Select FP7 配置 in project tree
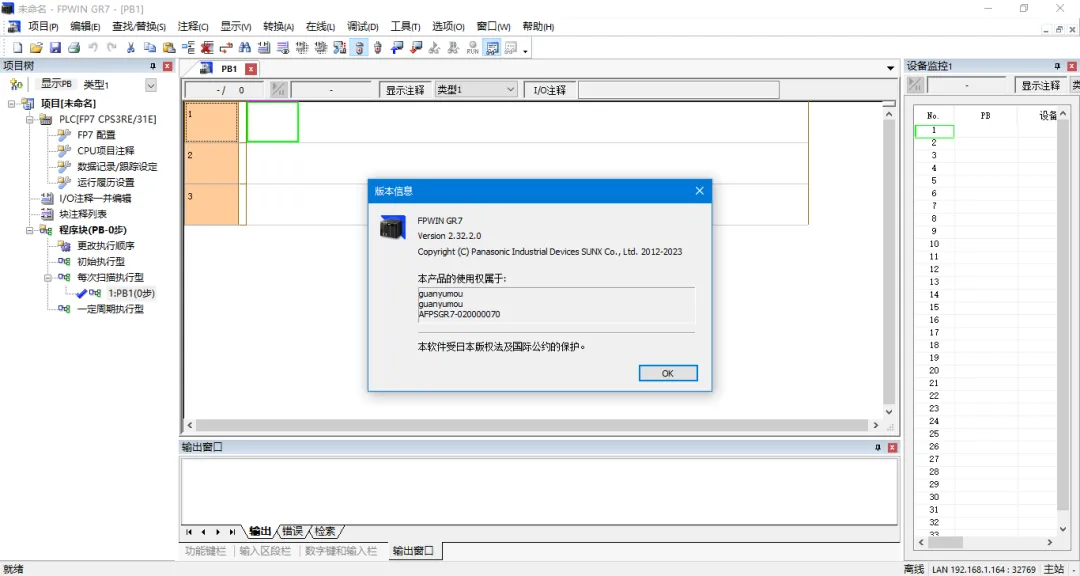 tap(96, 135)
